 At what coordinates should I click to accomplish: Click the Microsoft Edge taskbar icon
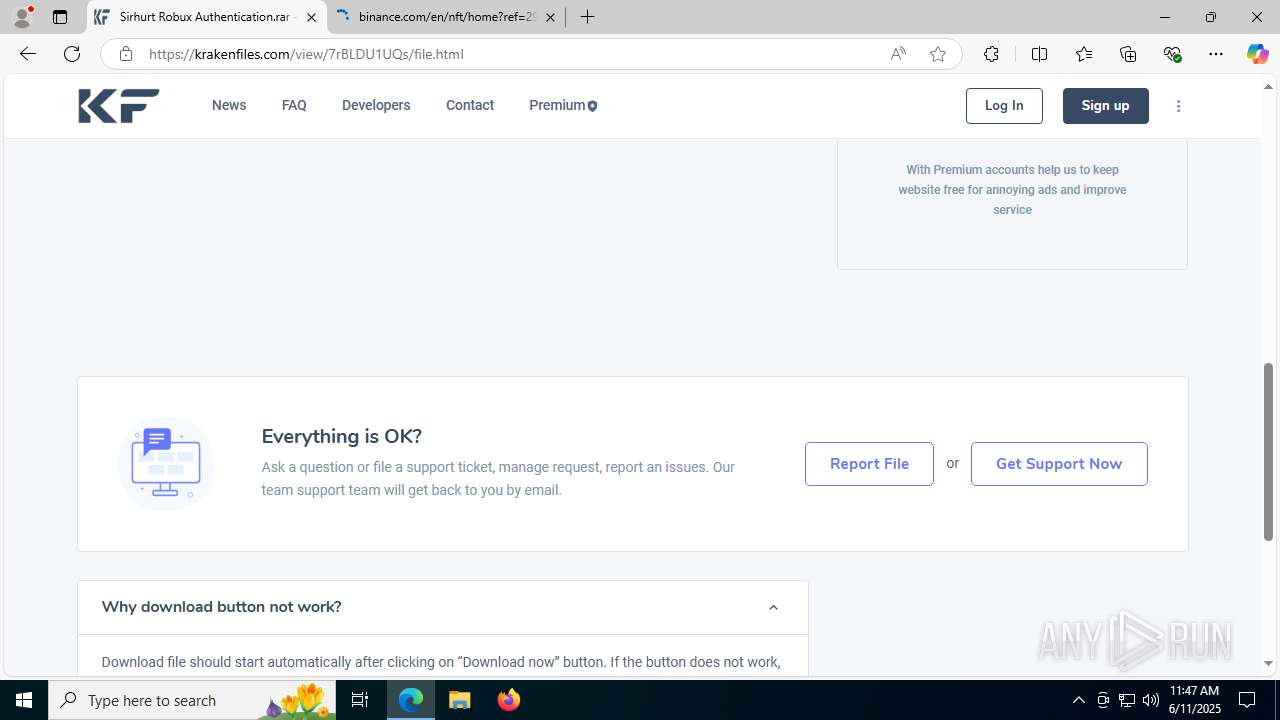[x=411, y=700]
